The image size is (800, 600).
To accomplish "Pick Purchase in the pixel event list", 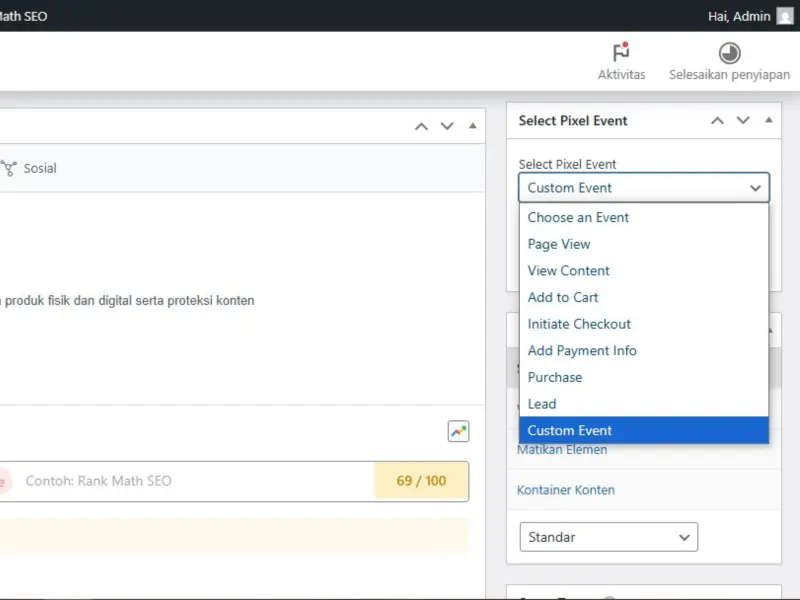I will [x=555, y=377].
